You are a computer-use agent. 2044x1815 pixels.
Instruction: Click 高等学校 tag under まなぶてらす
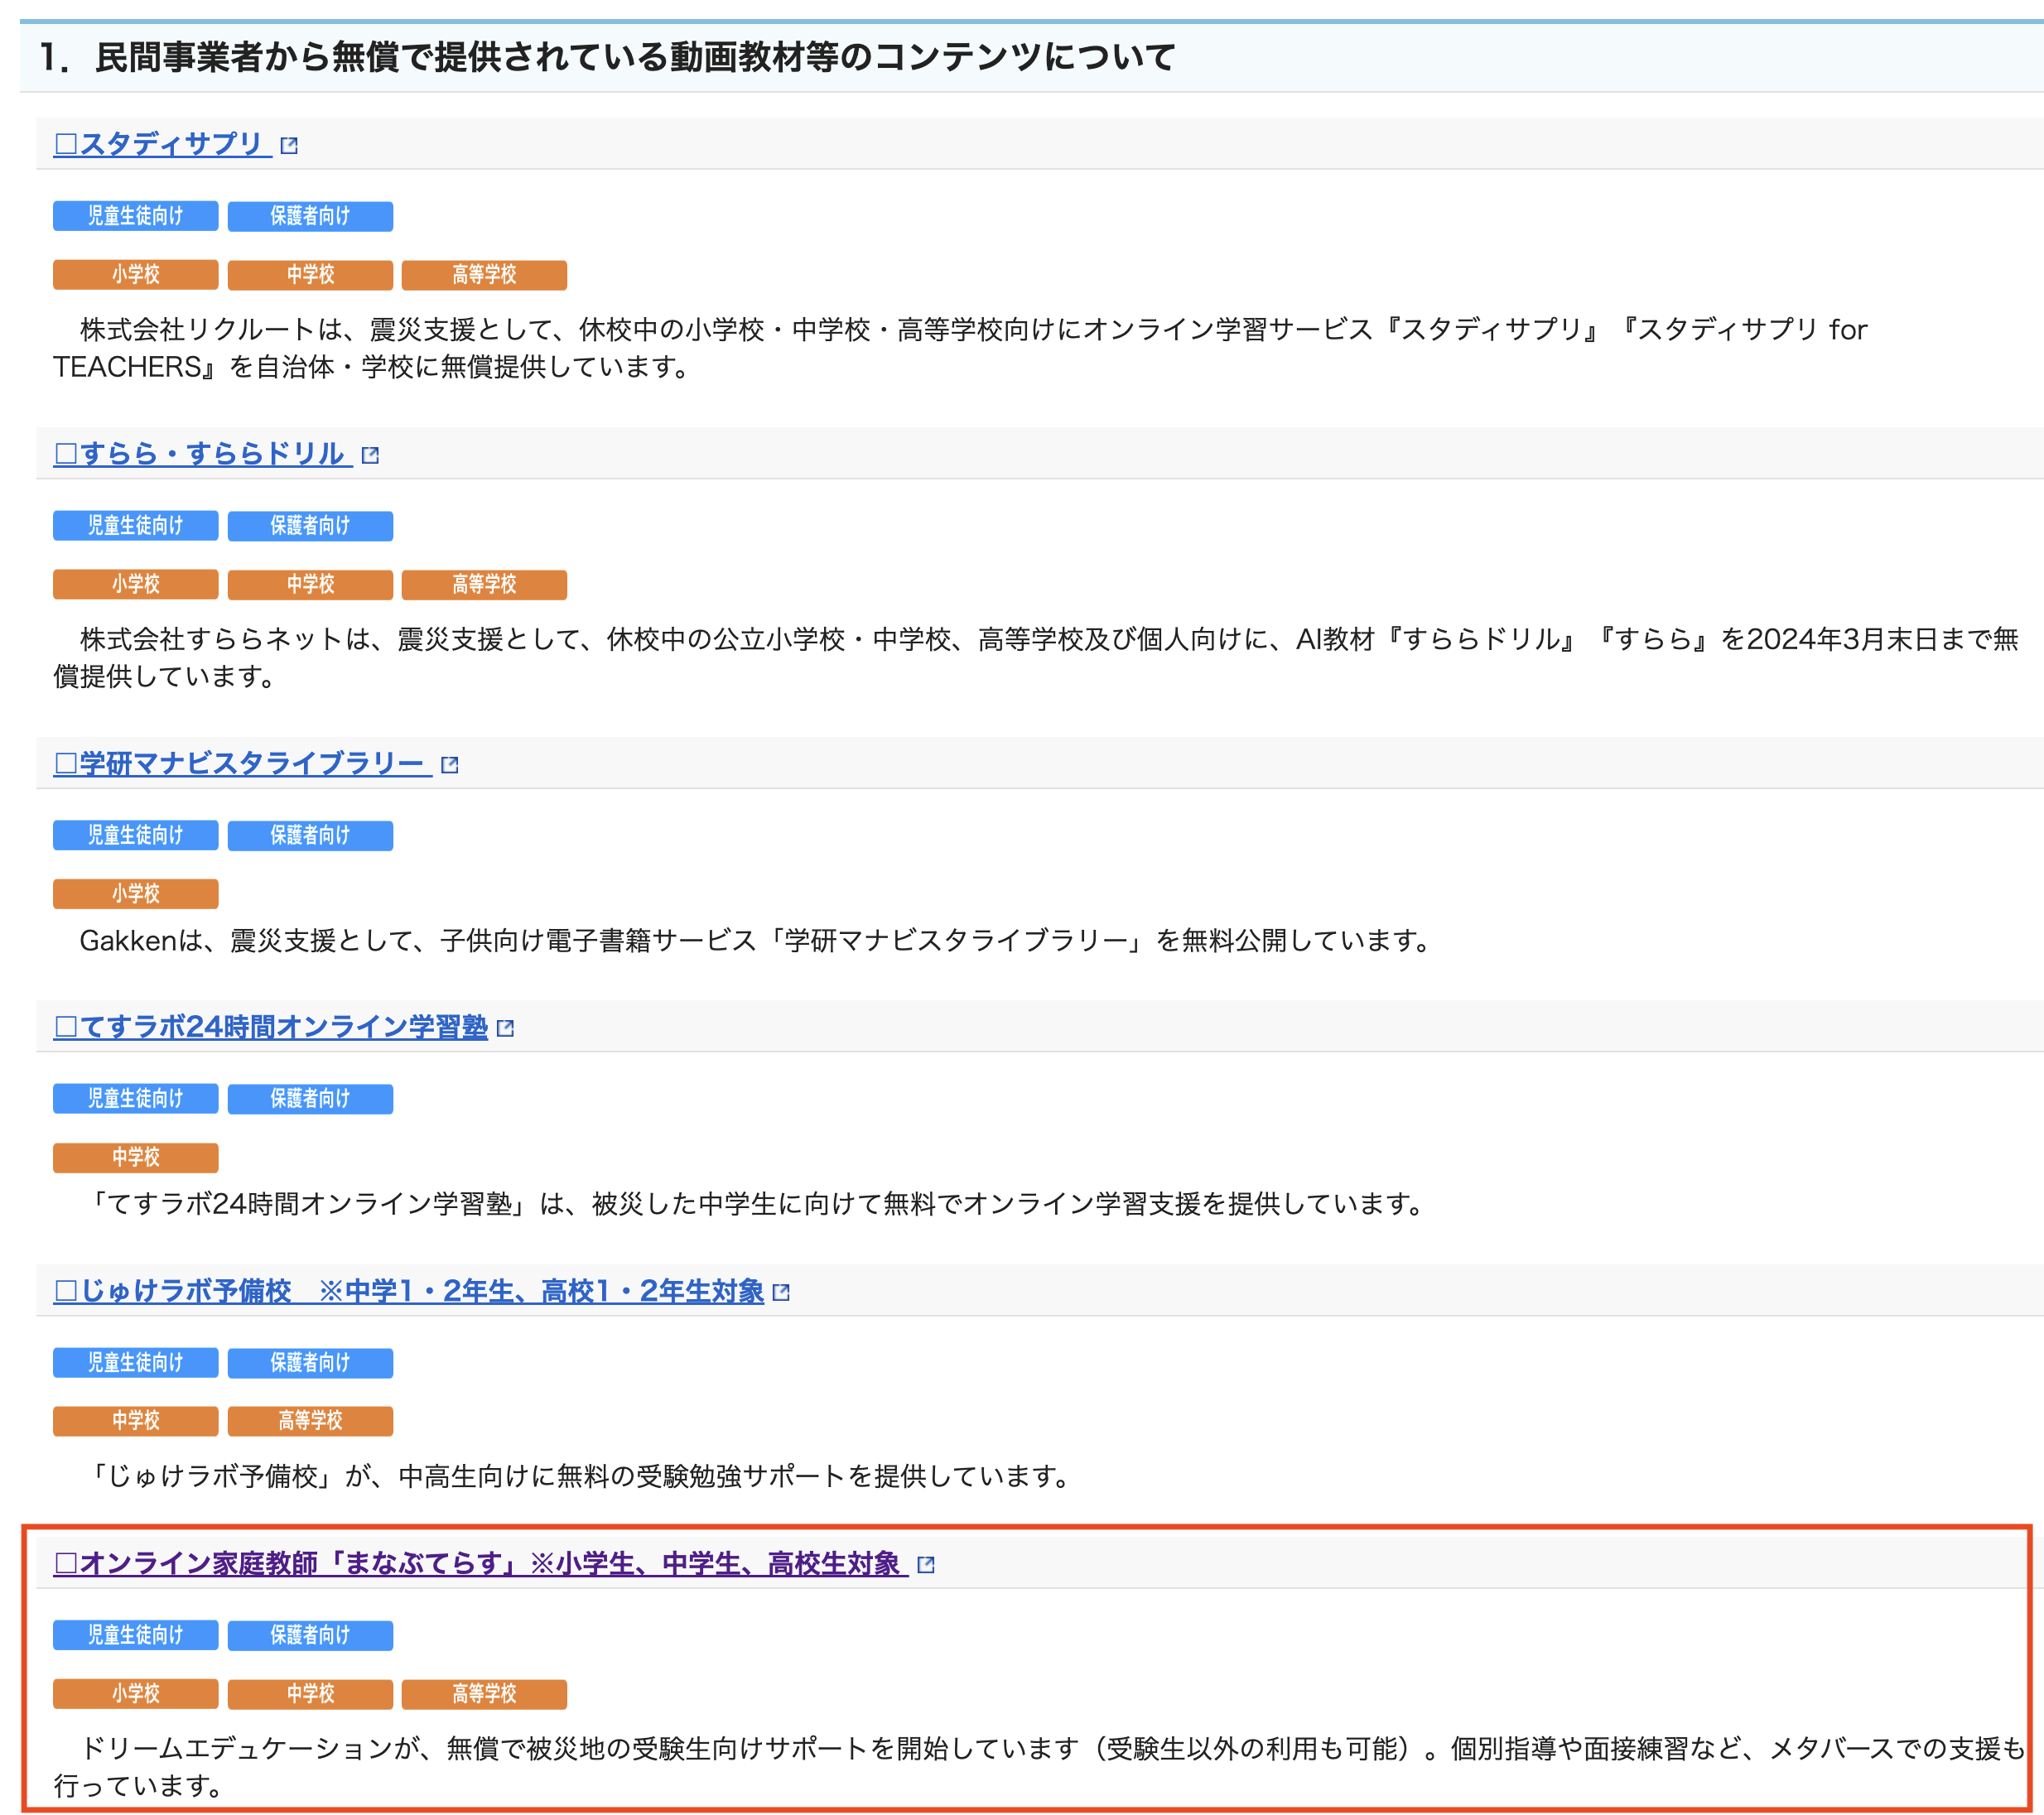(484, 1694)
